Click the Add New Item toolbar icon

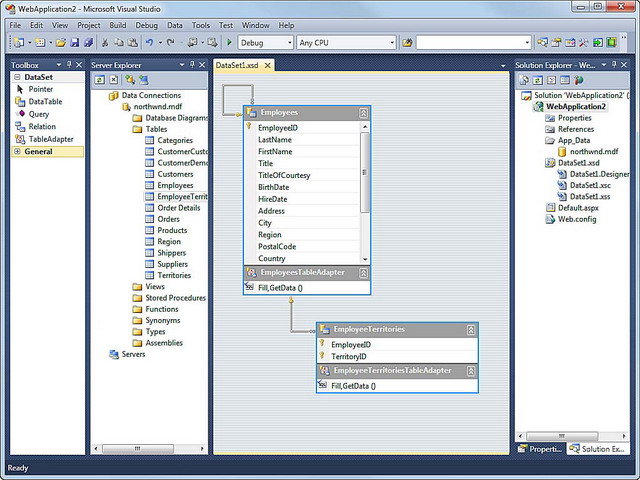click(x=40, y=42)
